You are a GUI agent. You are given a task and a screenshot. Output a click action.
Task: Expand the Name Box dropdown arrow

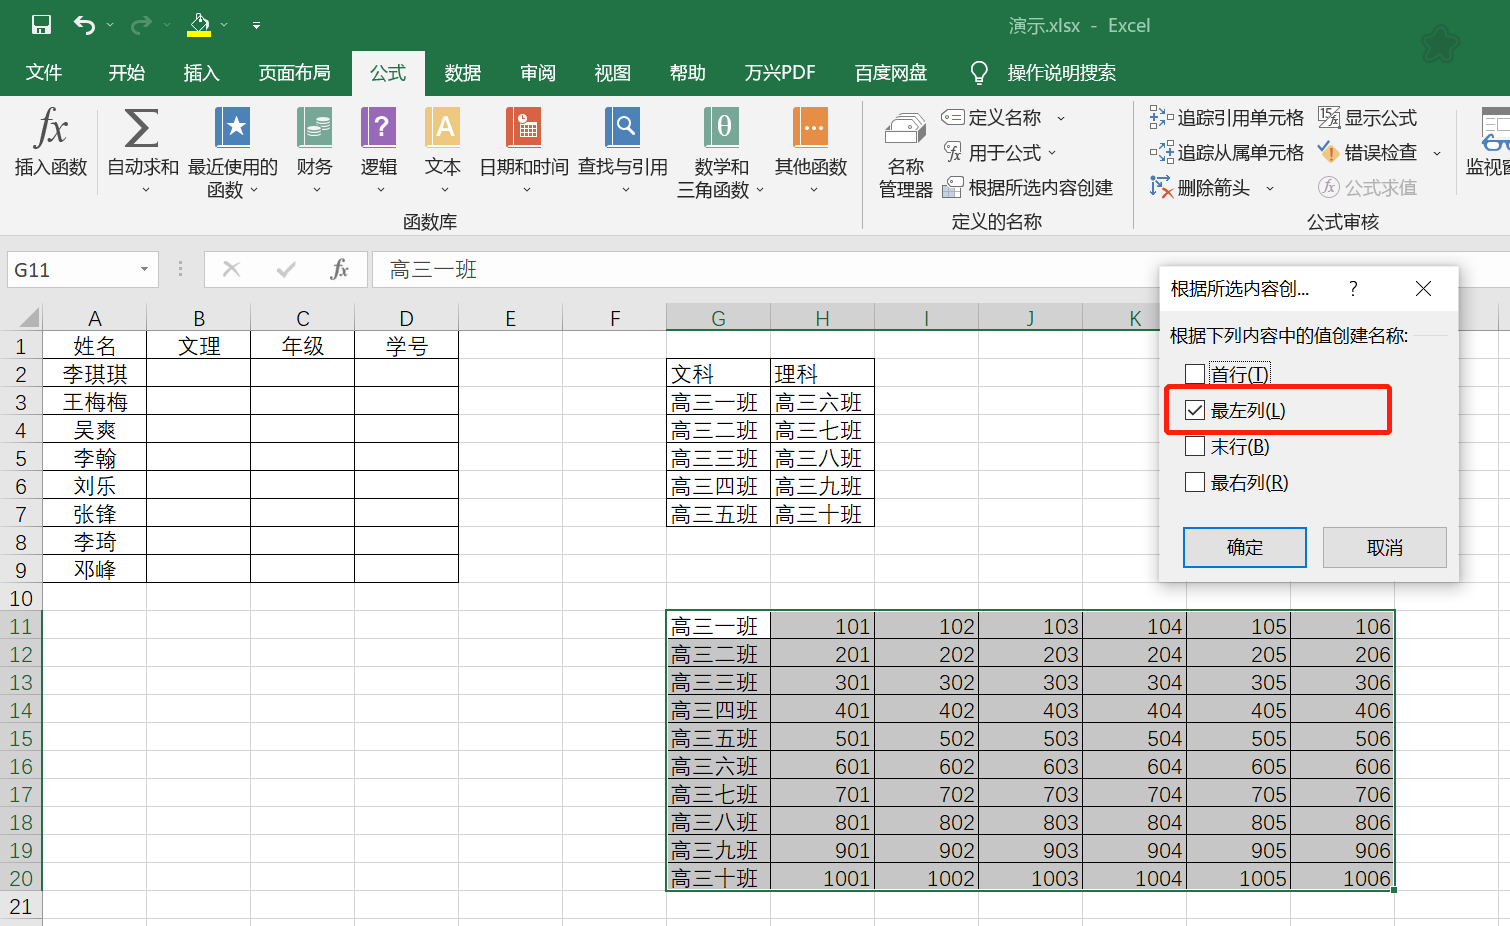tap(144, 270)
